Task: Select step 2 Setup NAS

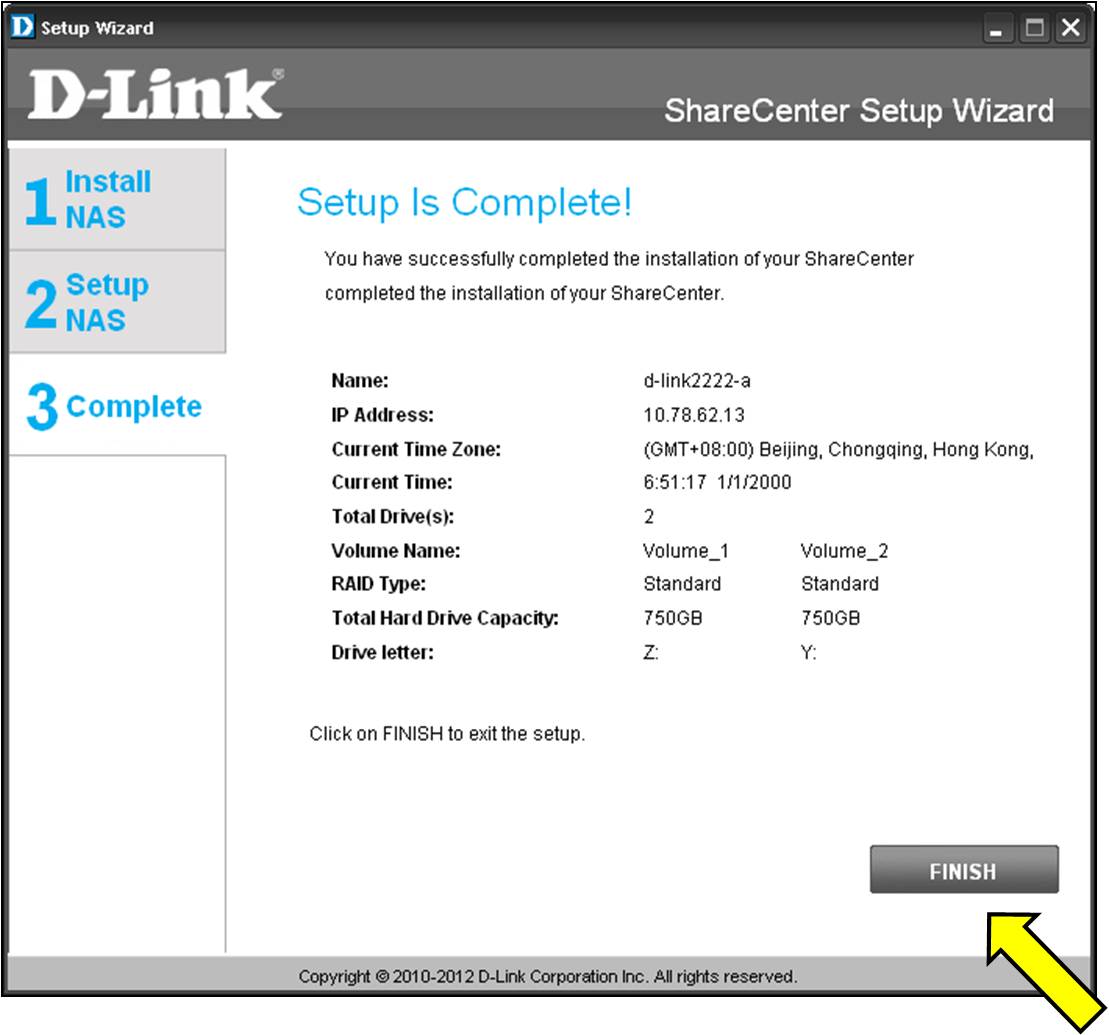Action: click(117, 302)
